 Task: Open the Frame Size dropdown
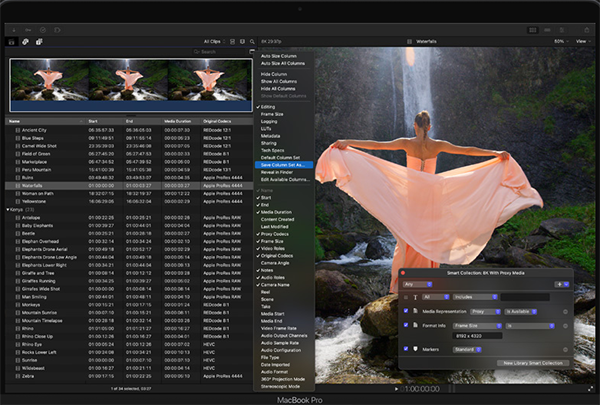(478, 326)
